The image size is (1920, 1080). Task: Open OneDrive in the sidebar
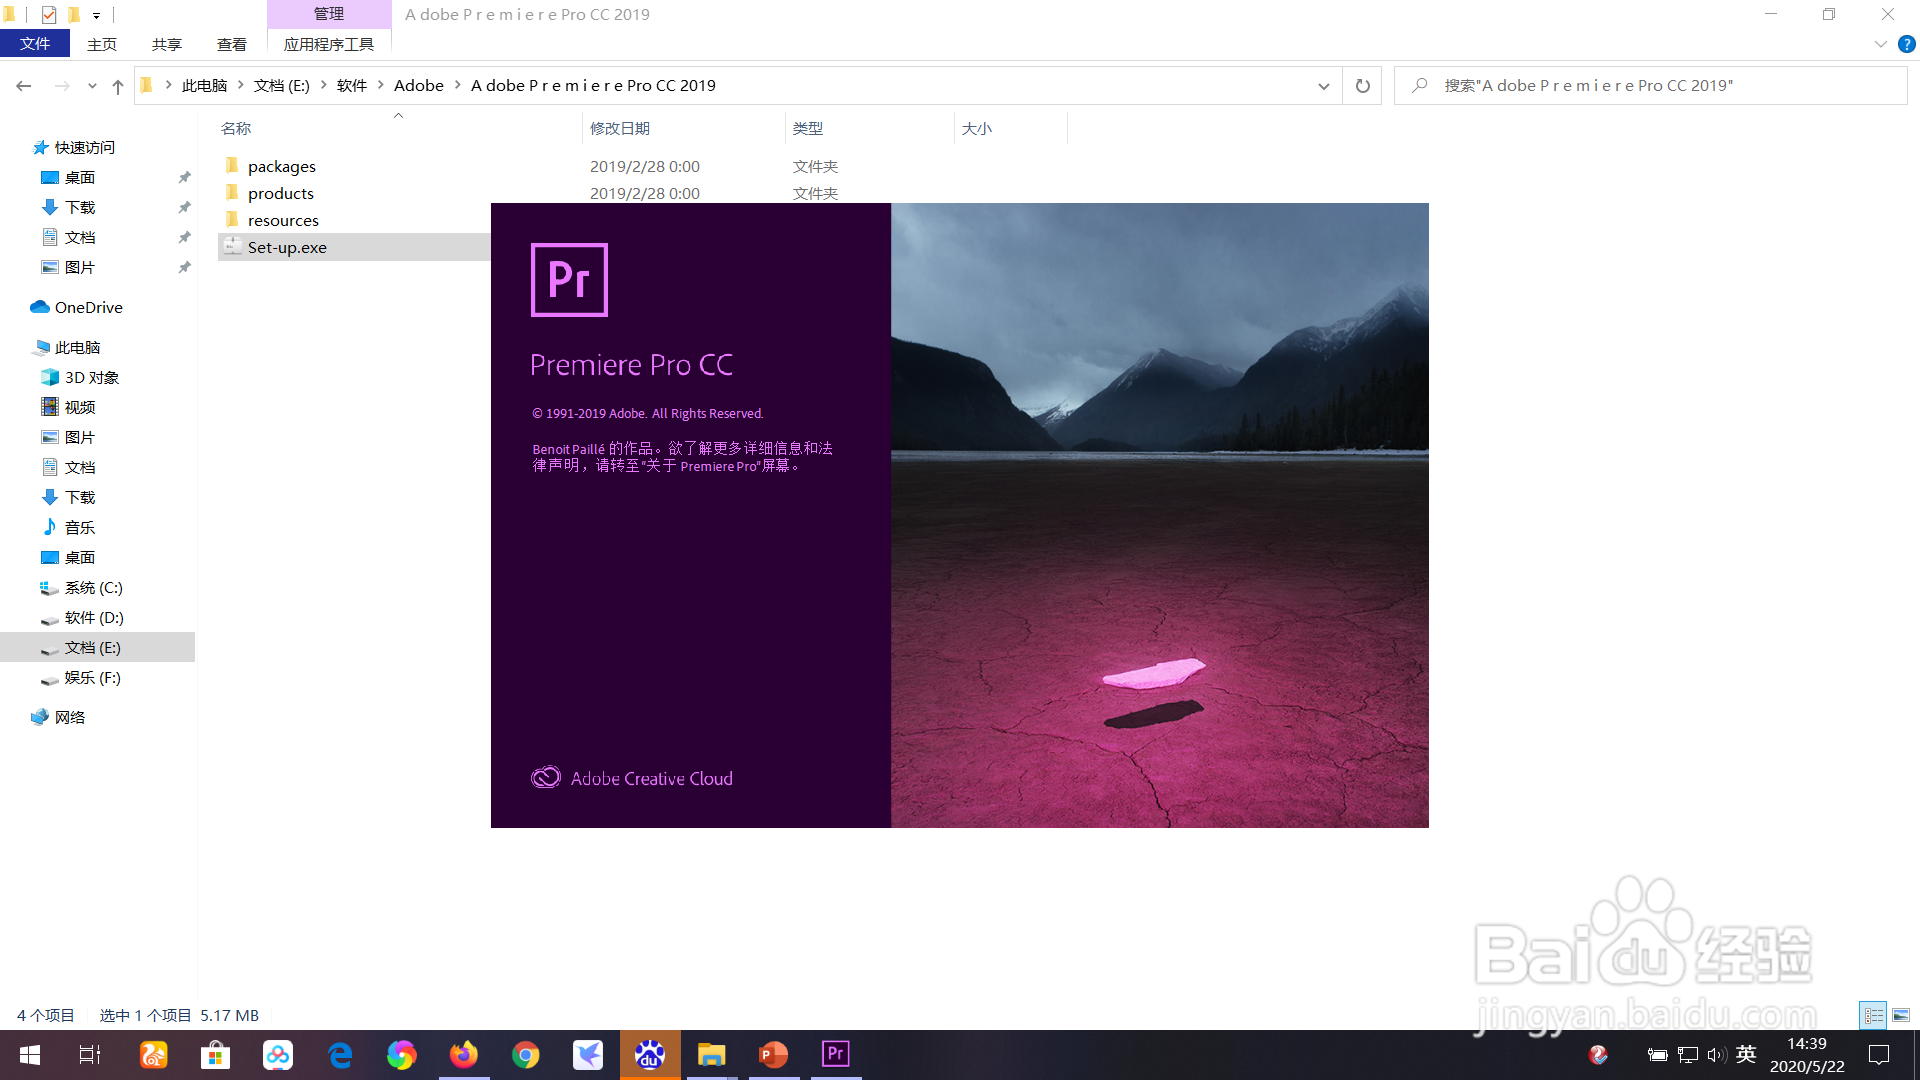[x=89, y=307]
